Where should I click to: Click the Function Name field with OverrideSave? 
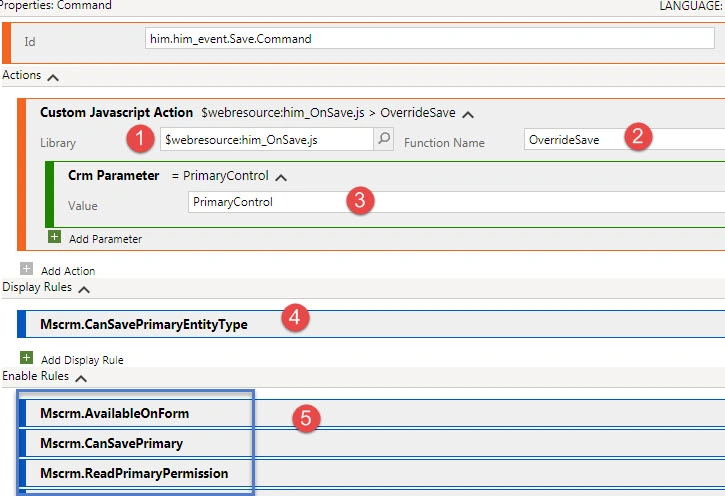pyautogui.click(x=625, y=139)
